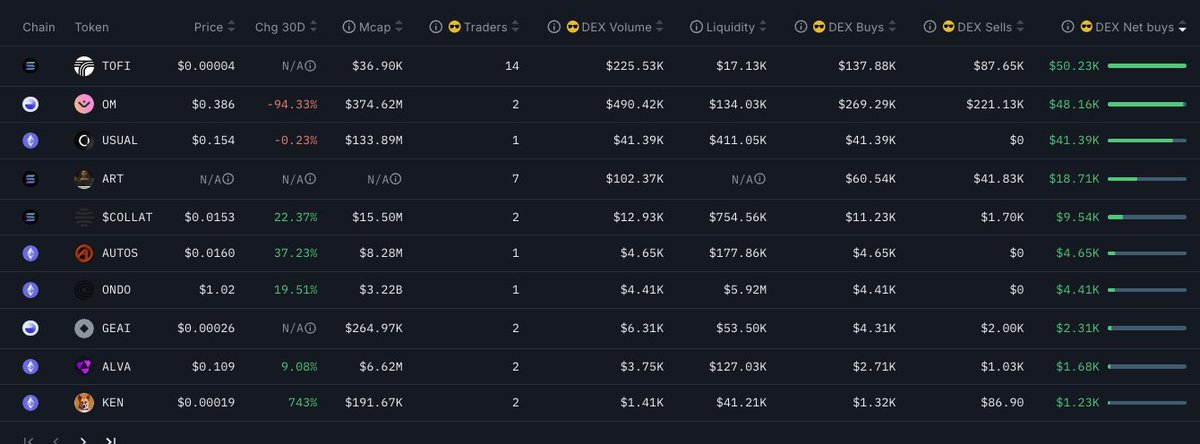This screenshot has height=444, width=1200.
Task: Sort by Traders using its sort arrows
Action: coord(516,27)
